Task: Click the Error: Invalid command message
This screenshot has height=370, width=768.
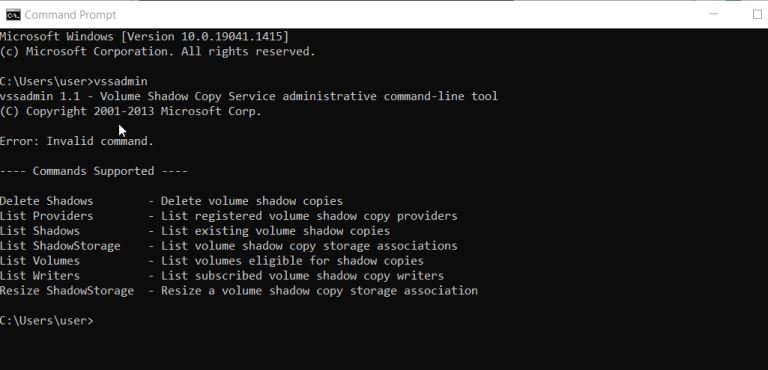Action: [76, 141]
